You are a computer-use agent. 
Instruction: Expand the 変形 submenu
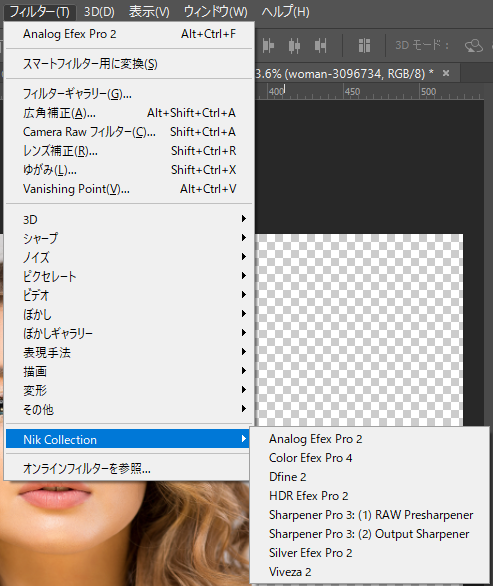(129, 390)
